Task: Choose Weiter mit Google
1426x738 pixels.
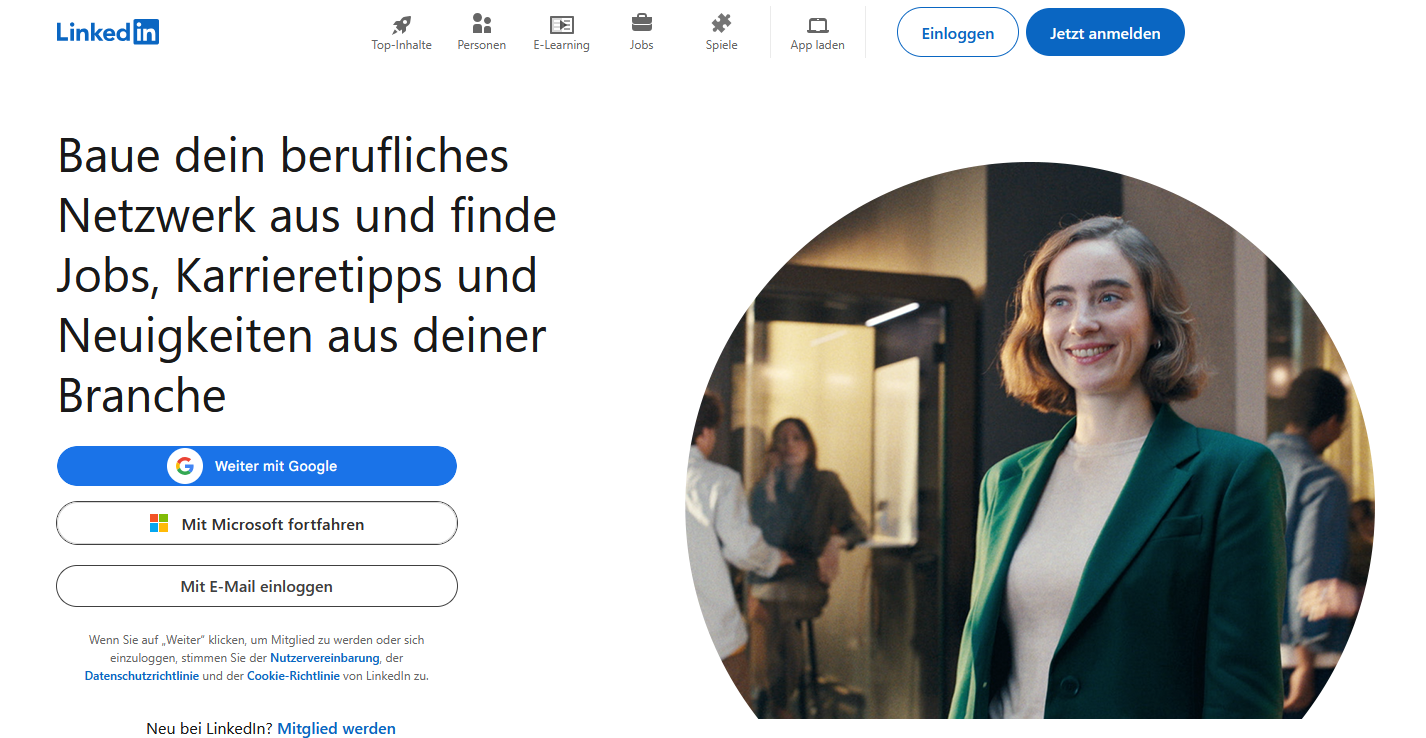Action: coord(257,465)
